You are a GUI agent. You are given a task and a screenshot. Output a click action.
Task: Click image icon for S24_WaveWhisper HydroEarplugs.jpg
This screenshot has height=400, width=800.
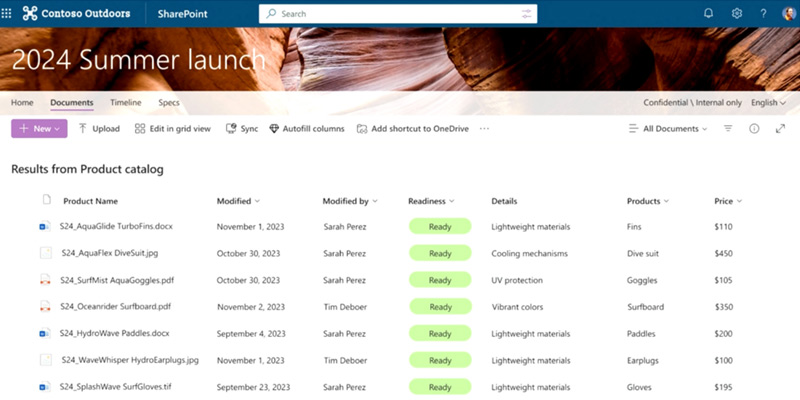pos(46,360)
